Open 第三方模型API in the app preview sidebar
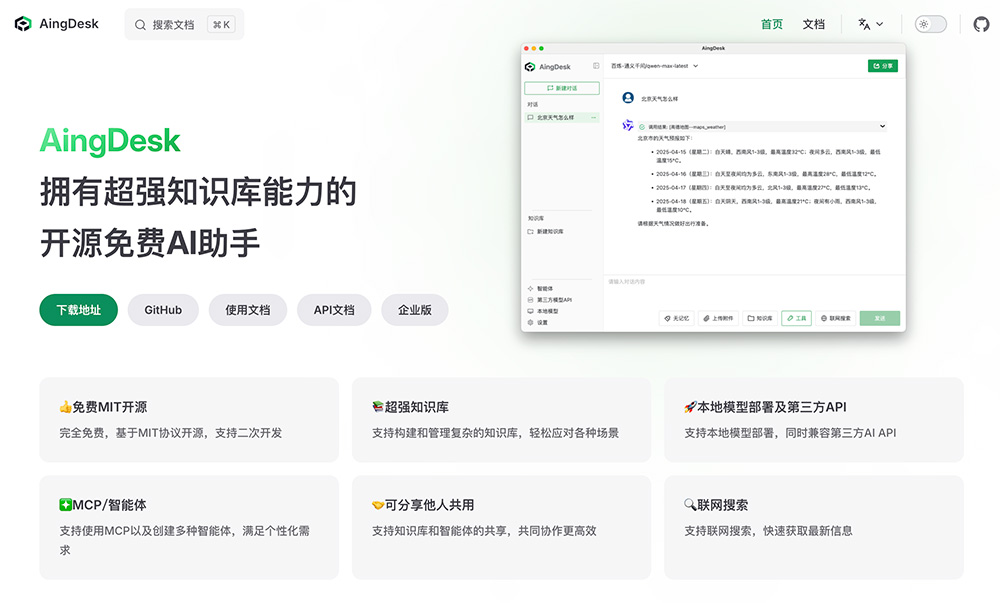 coord(550,300)
